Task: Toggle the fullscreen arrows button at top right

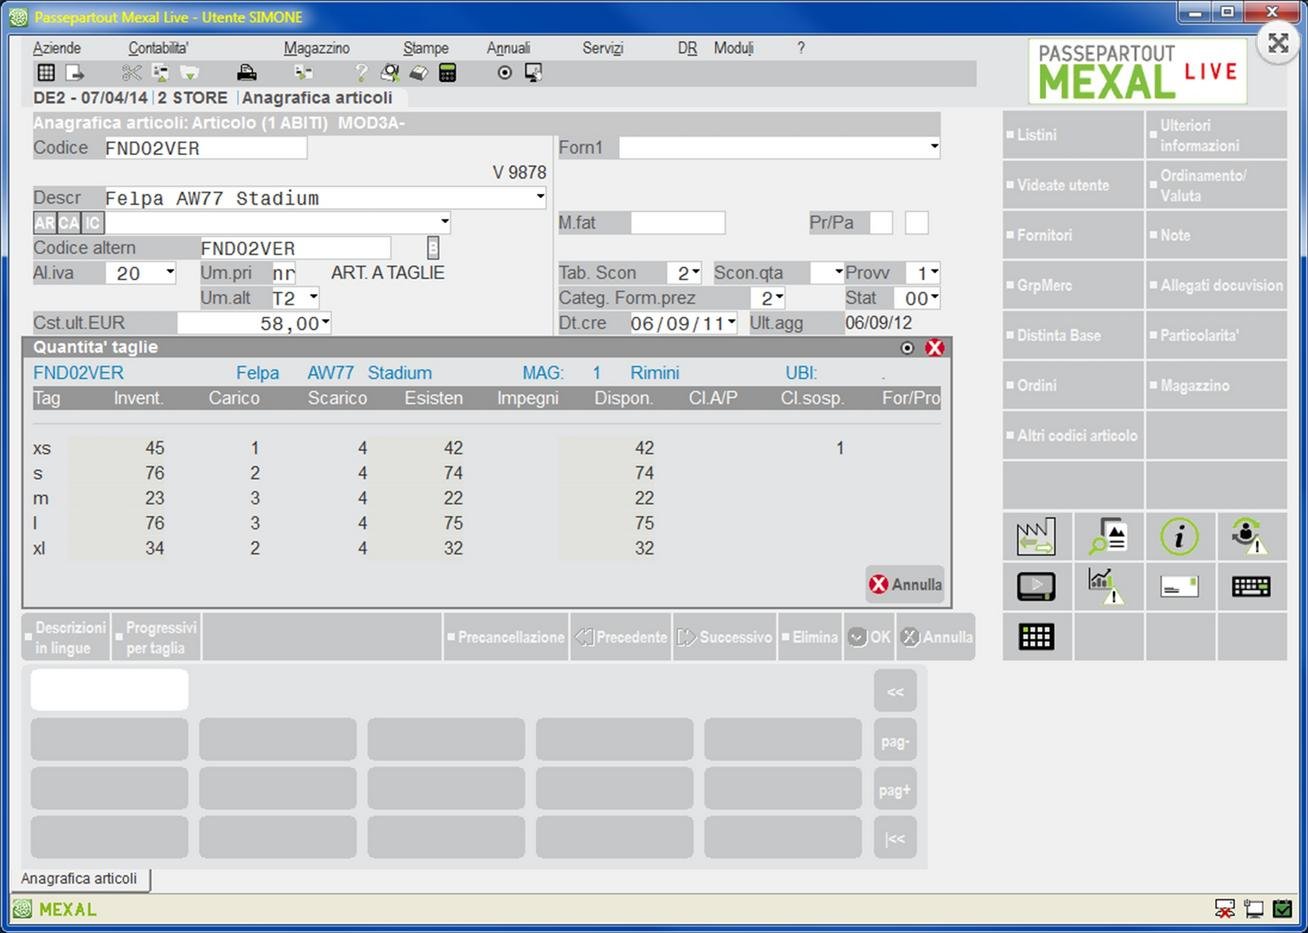Action: tap(1278, 43)
